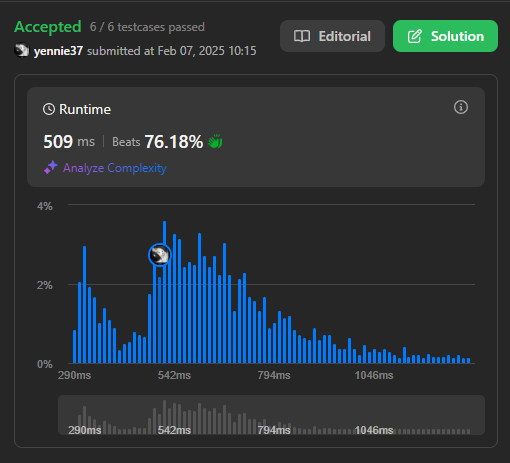The width and height of the screenshot is (510, 463).
Task: Click the 4% y-axis label
Action: pos(45,206)
